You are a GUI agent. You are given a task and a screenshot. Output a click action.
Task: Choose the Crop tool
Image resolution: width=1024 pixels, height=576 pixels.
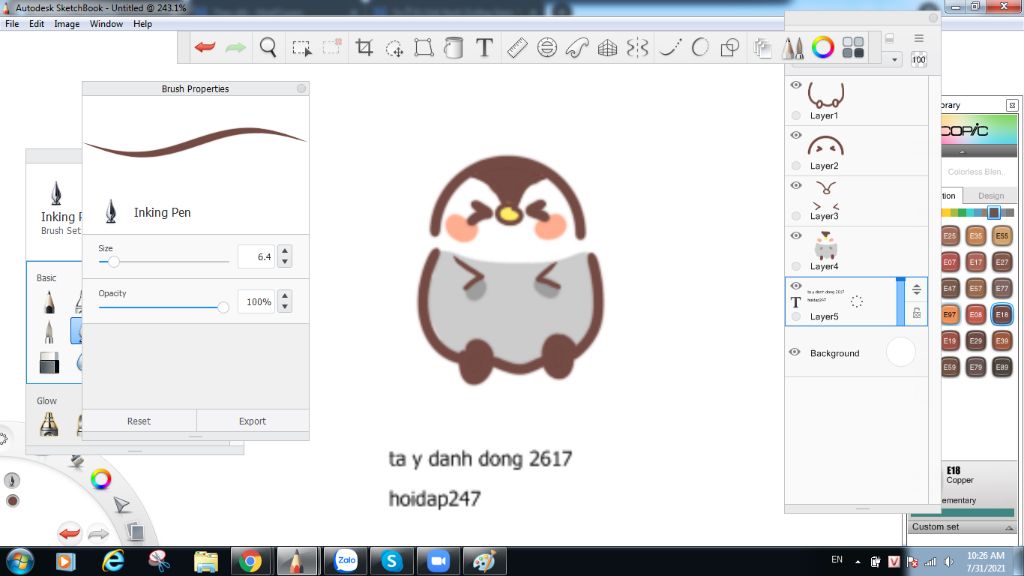point(364,47)
